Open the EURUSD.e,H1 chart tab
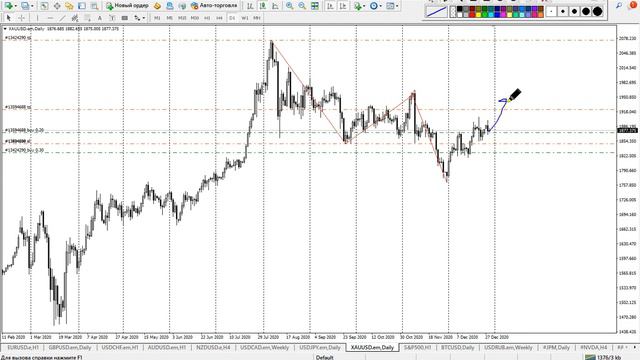The height and width of the screenshot is (360, 640). click(x=23, y=347)
